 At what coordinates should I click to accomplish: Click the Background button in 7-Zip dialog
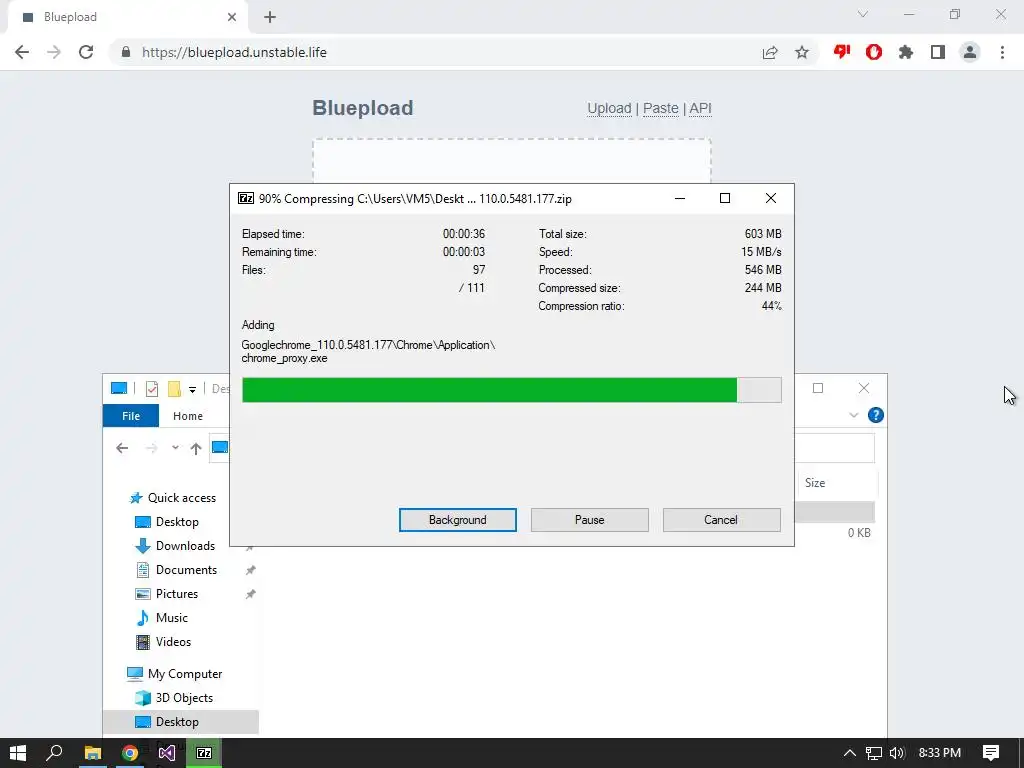457,520
